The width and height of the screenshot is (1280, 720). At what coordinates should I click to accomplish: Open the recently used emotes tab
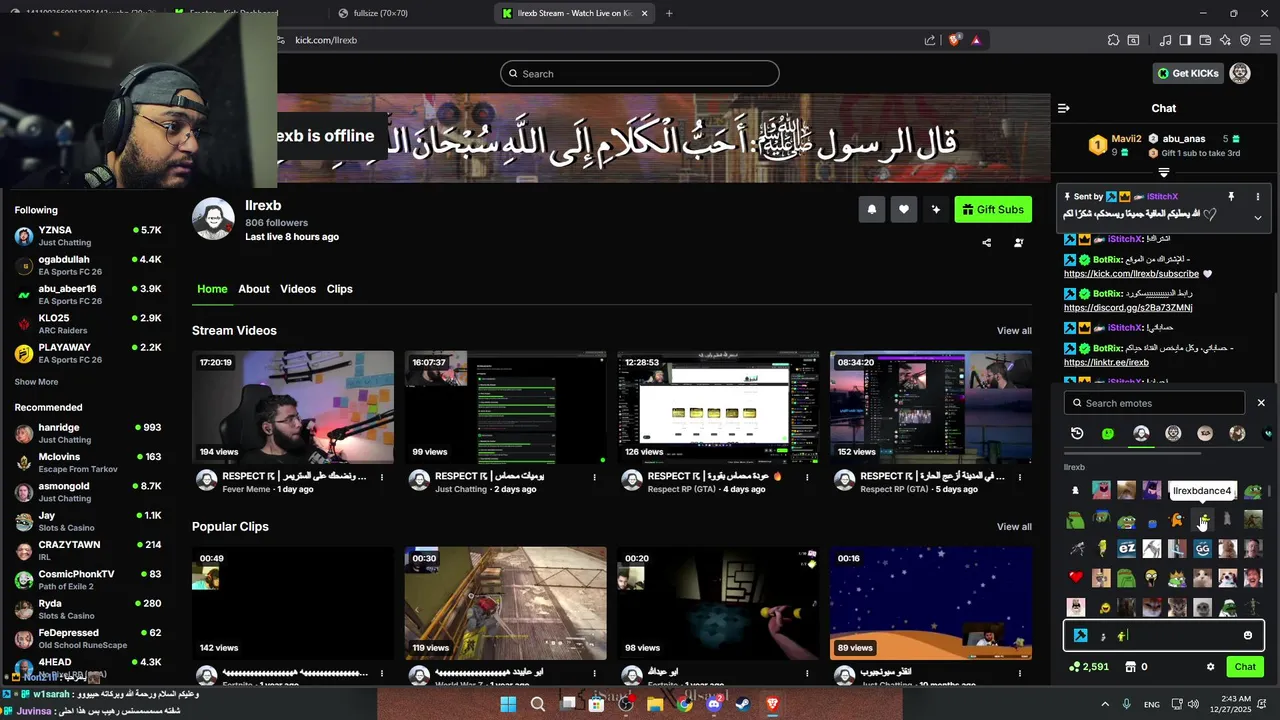tap(1077, 433)
